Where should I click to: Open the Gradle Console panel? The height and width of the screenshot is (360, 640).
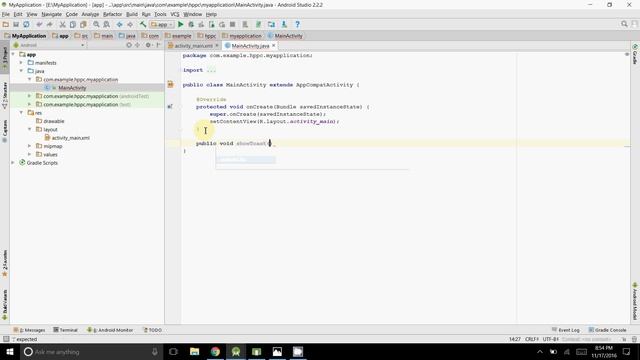coord(607,330)
